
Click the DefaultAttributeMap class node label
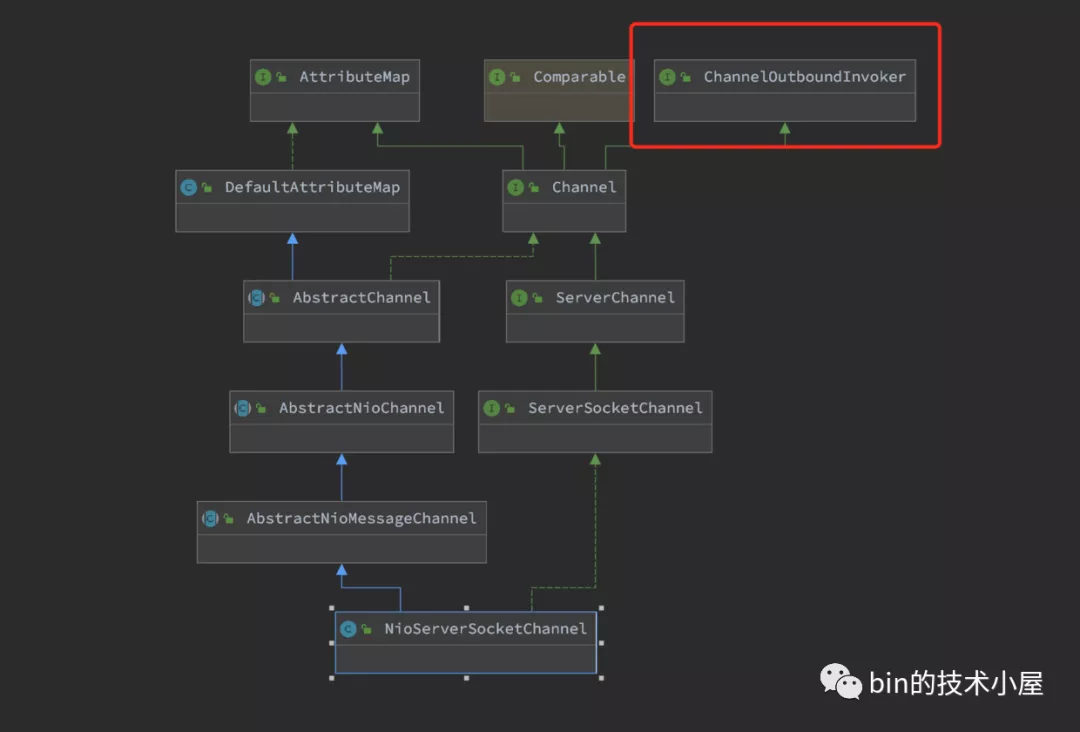pyautogui.click(x=312, y=187)
